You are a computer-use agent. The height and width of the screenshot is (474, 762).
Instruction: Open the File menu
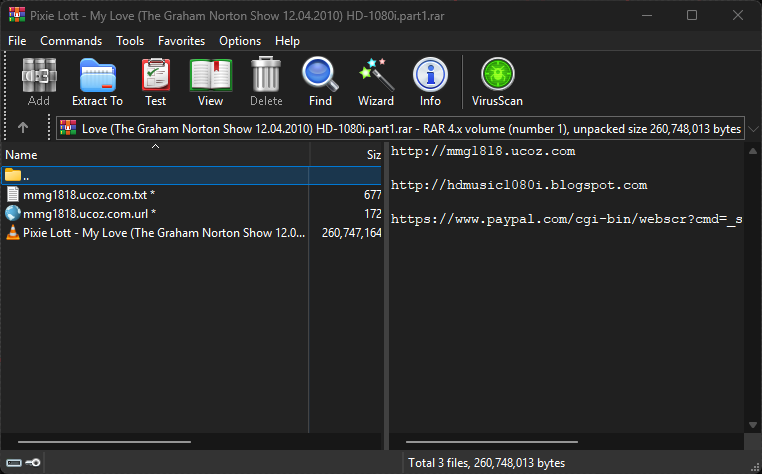coord(17,41)
